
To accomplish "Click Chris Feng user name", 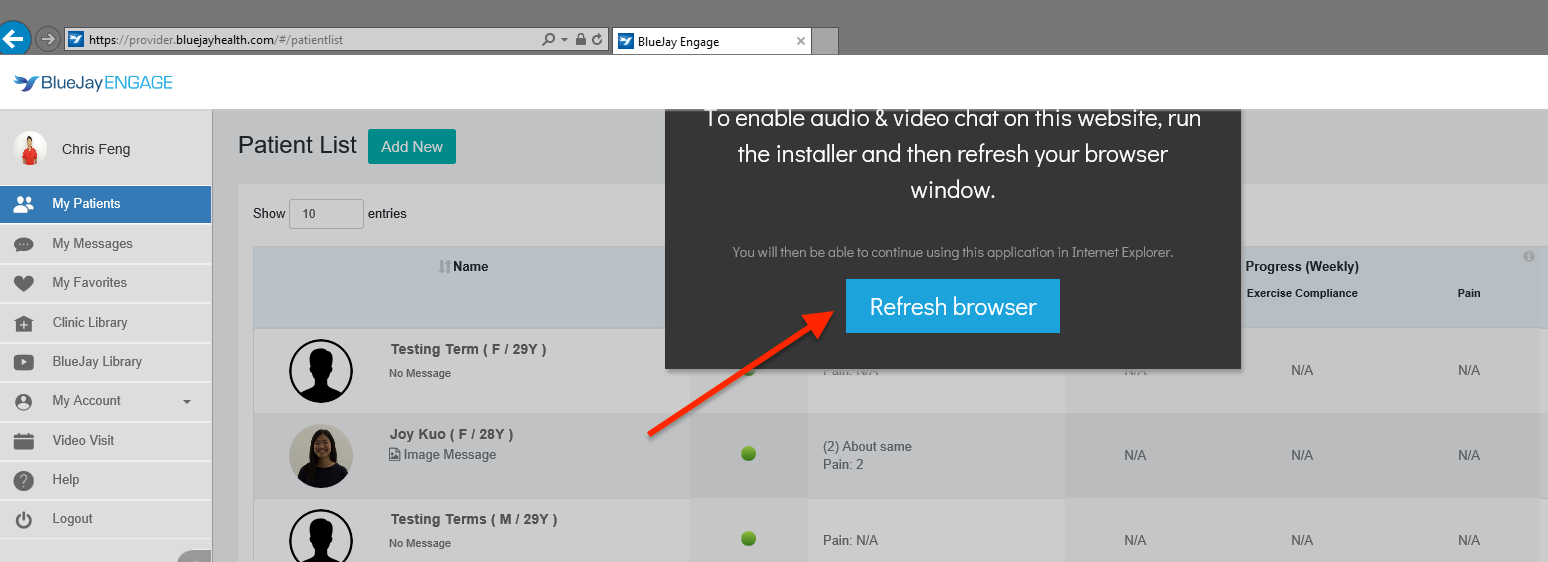I will click(x=96, y=149).
